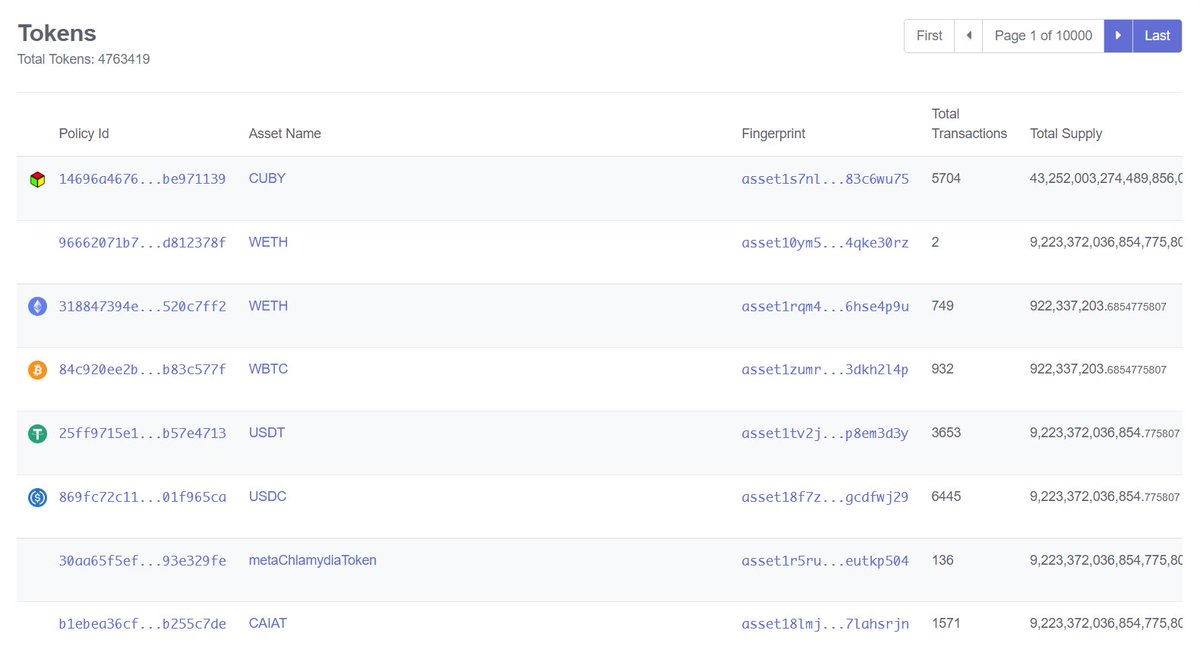
Task: Click the 749 transactions value for WETH
Action: click(942, 305)
